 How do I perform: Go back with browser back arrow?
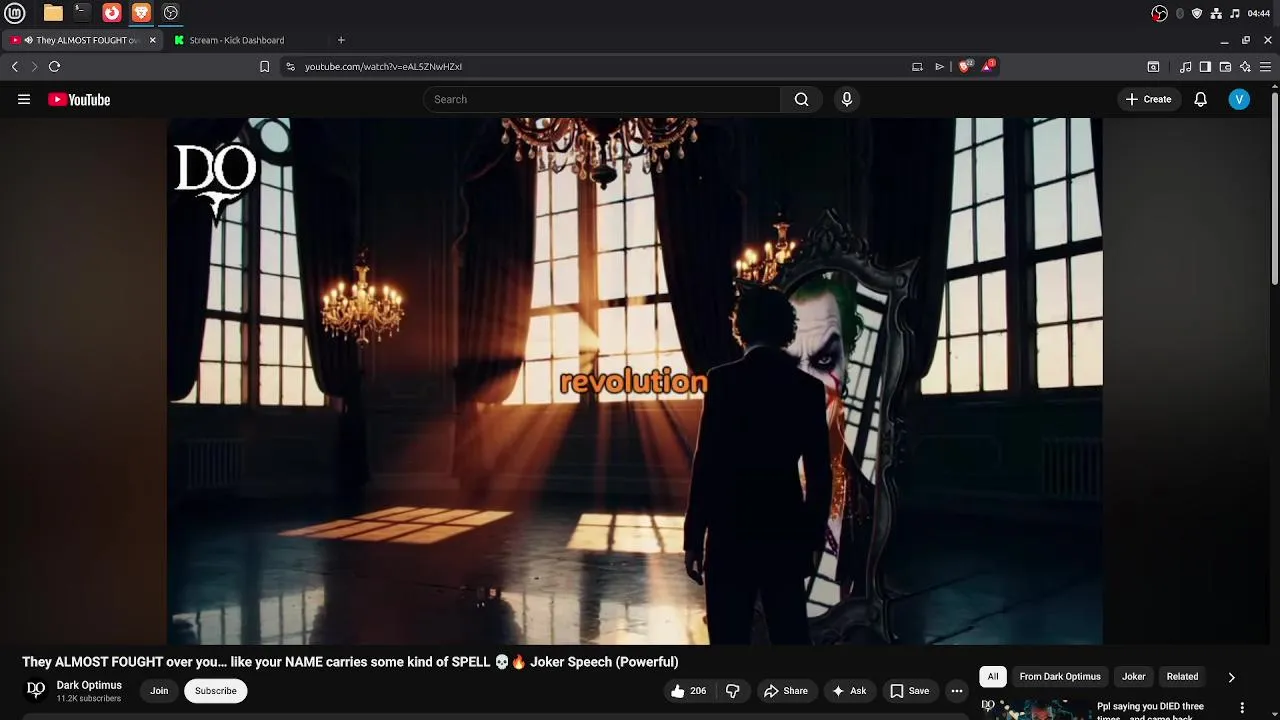tap(15, 66)
